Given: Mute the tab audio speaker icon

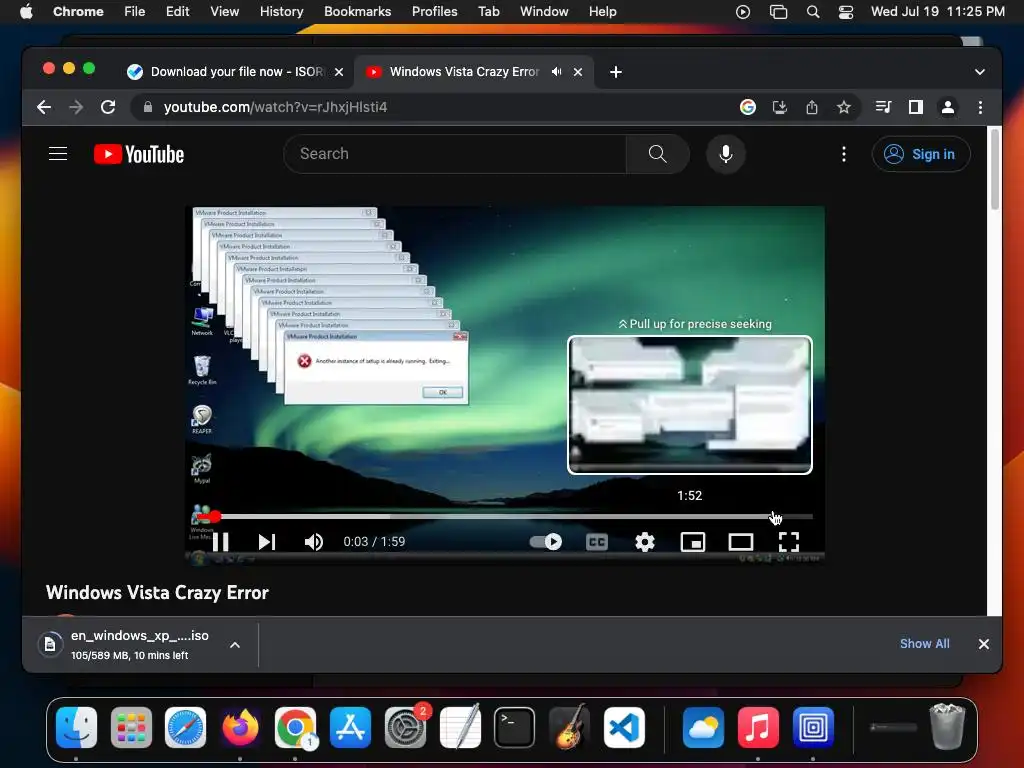Looking at the screenshot, I should 556,72.
